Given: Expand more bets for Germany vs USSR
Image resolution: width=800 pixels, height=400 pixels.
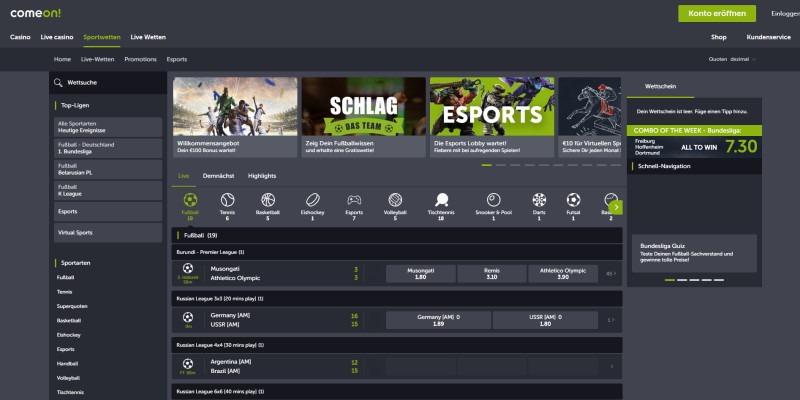Looking at the screenshot, I should pos(611,320).
